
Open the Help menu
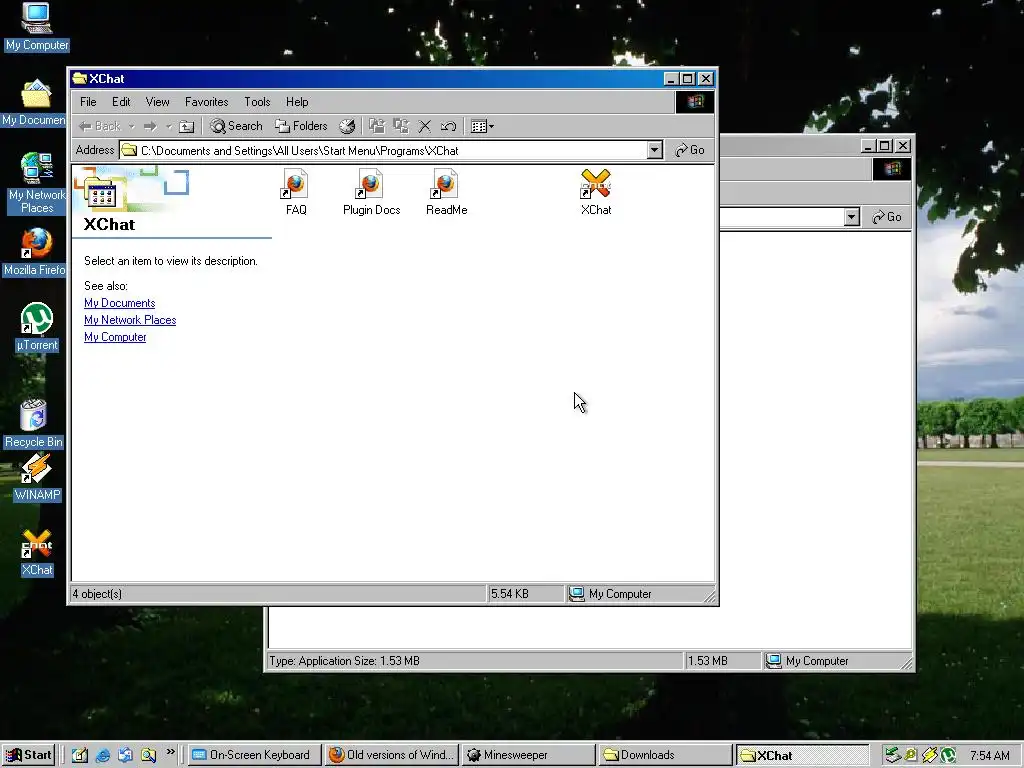(x=297, y=102)
